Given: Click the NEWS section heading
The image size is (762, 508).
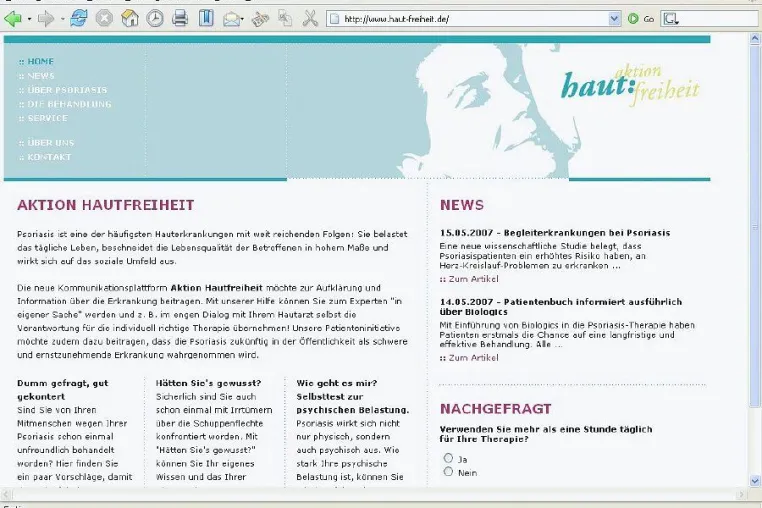Looking at the screenshot, I should click(x=462, y=205).
